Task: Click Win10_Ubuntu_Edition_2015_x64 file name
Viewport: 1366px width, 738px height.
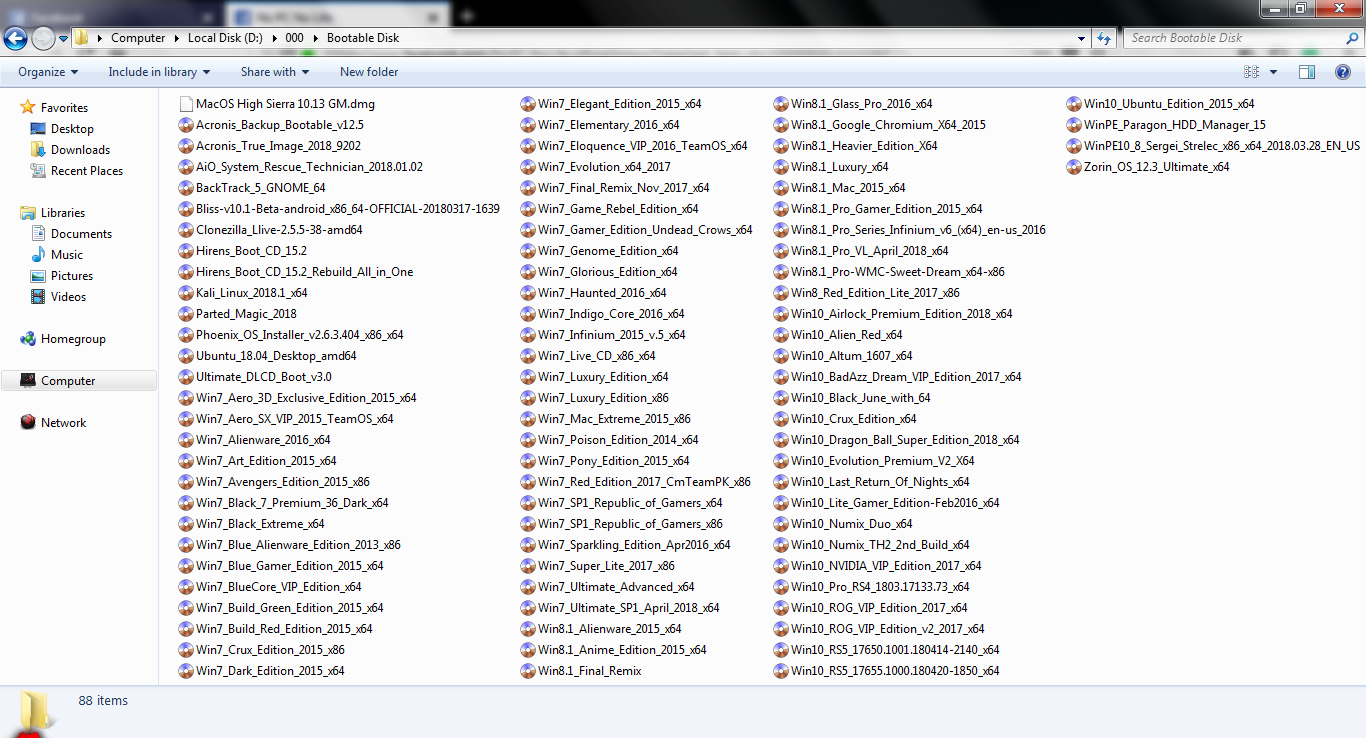Action: click(x=1169, y=104)
